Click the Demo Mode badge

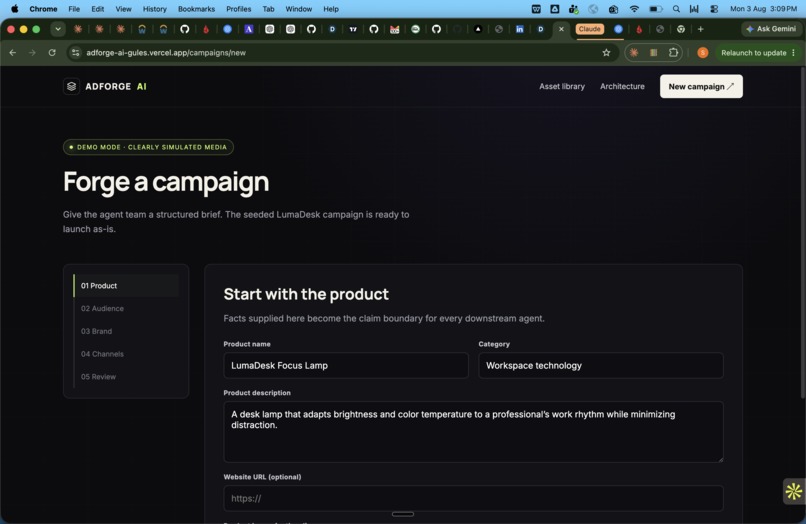[148, 147]
